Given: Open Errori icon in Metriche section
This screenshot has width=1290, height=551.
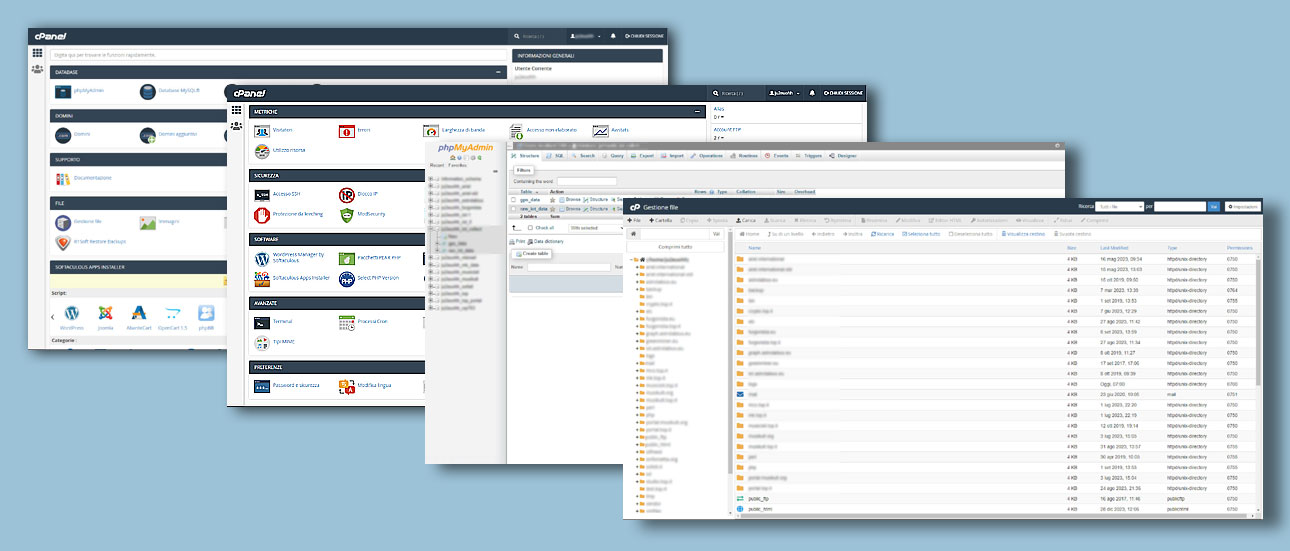Looking at the screenshot, I should 347,131.
